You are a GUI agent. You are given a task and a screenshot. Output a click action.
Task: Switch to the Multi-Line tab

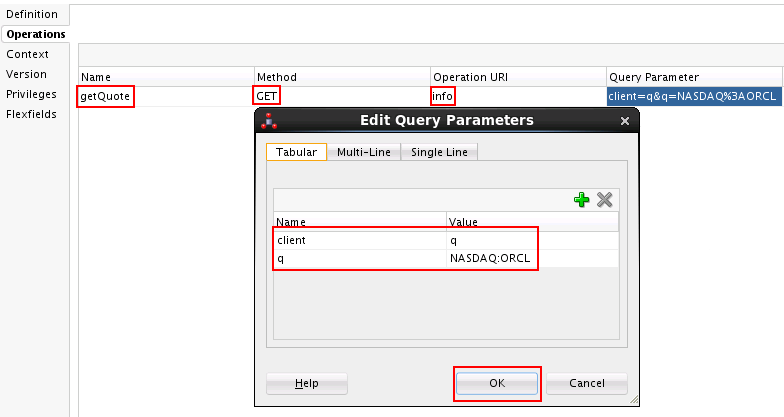[x=364, y=152]
